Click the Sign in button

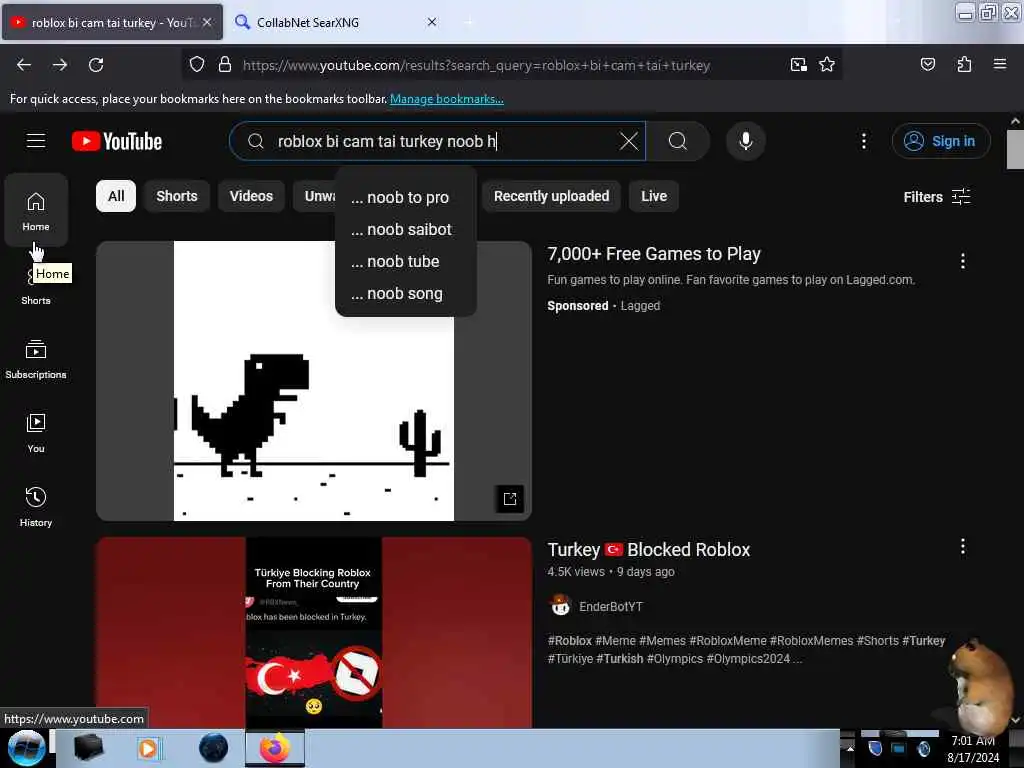click(940, 141)
